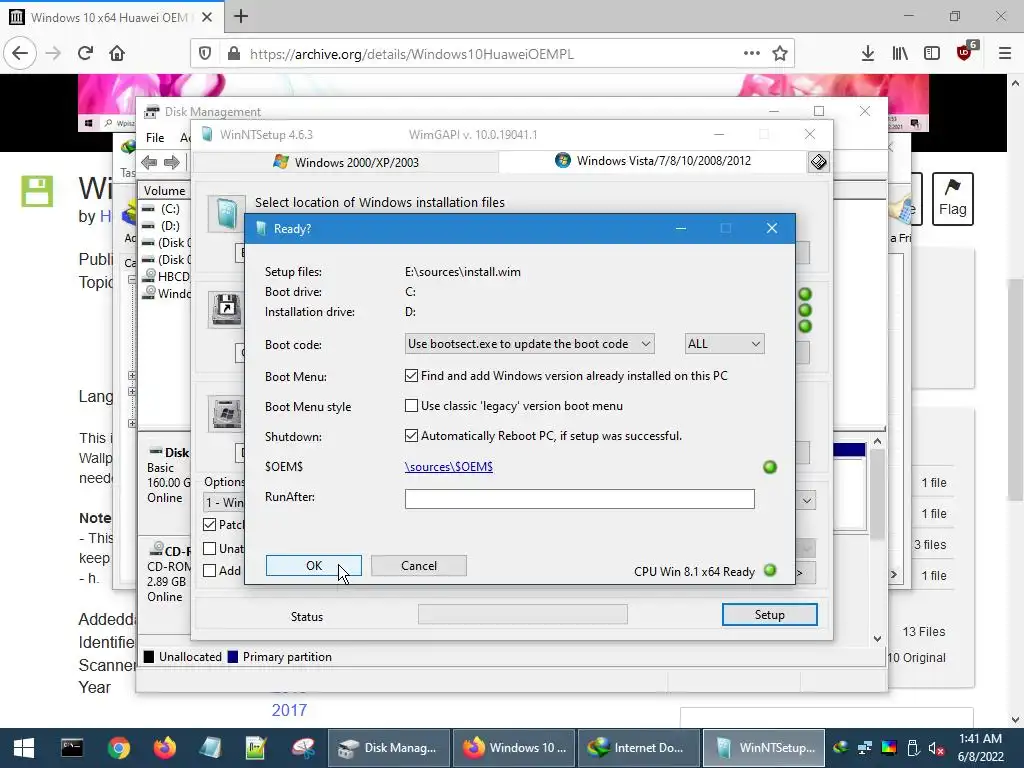Click the eraser icon beside WinNTSetup tabs

click(818, 161)
